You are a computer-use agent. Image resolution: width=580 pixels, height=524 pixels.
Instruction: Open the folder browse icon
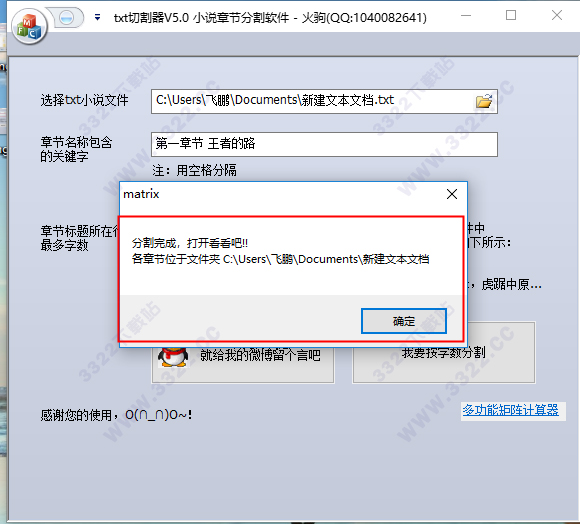pyautogui.click(x=484, y=101)
